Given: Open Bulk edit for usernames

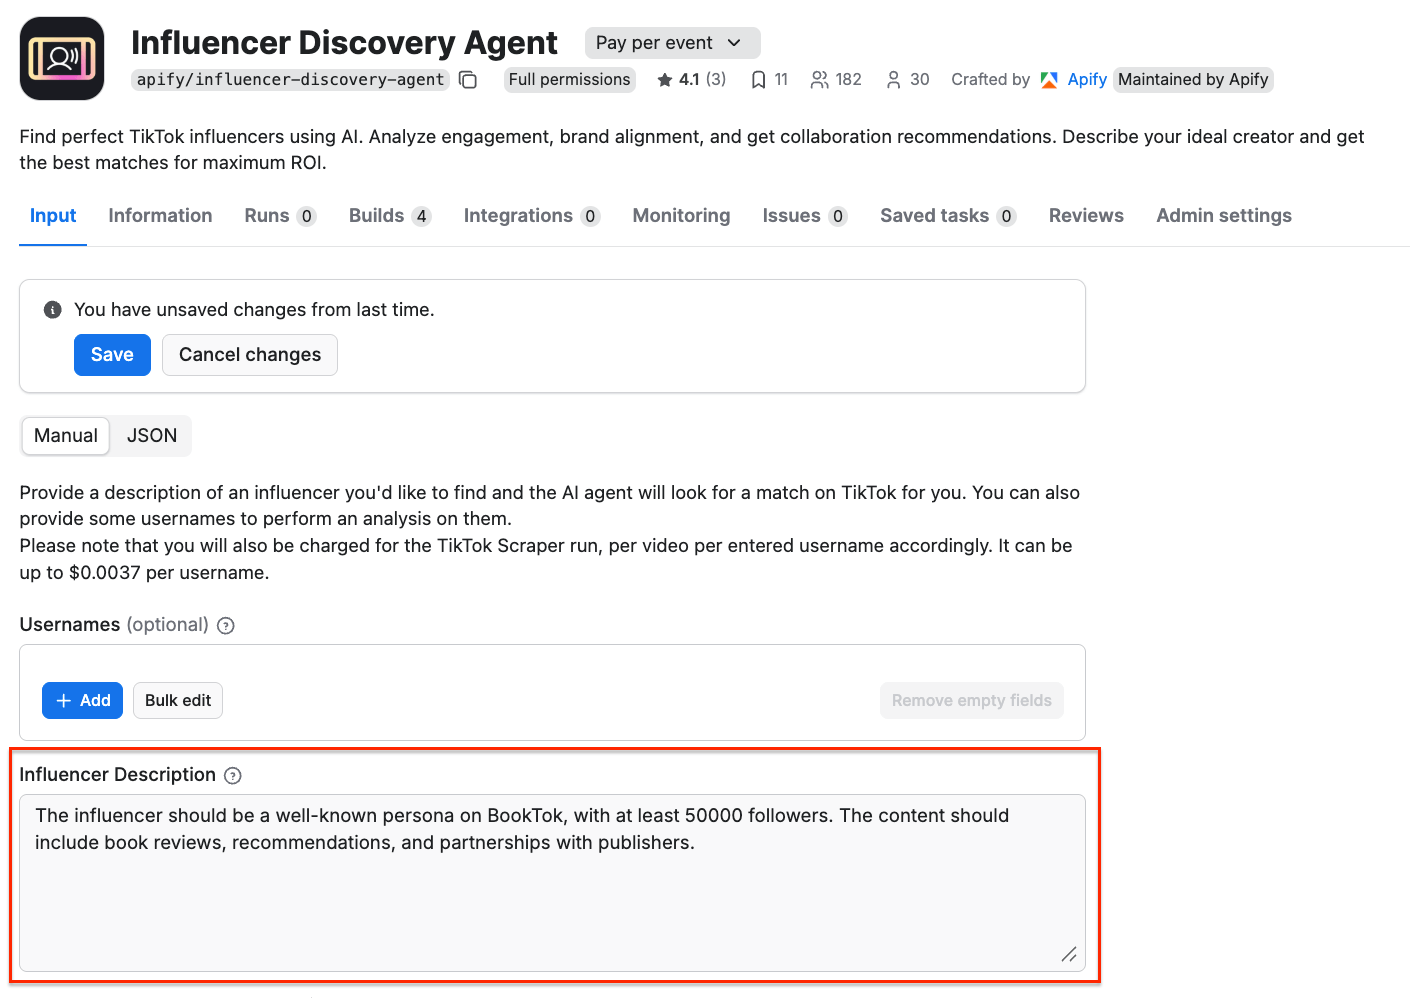Looking at the screenshot, I should [x=177, y=700].
